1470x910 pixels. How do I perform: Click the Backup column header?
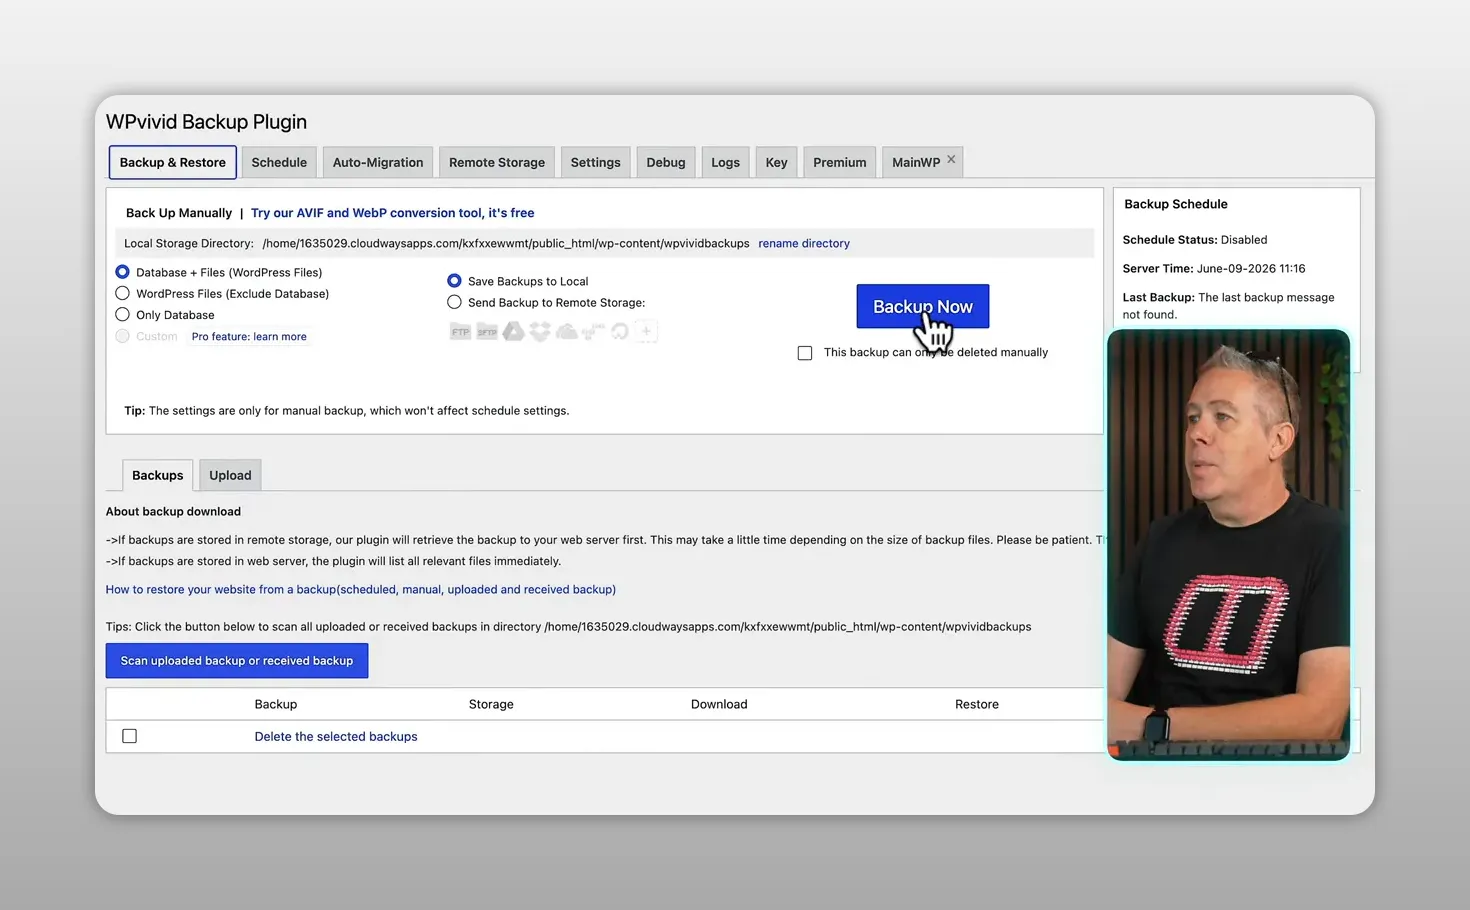pyautogui.click(x=276, y=704)
